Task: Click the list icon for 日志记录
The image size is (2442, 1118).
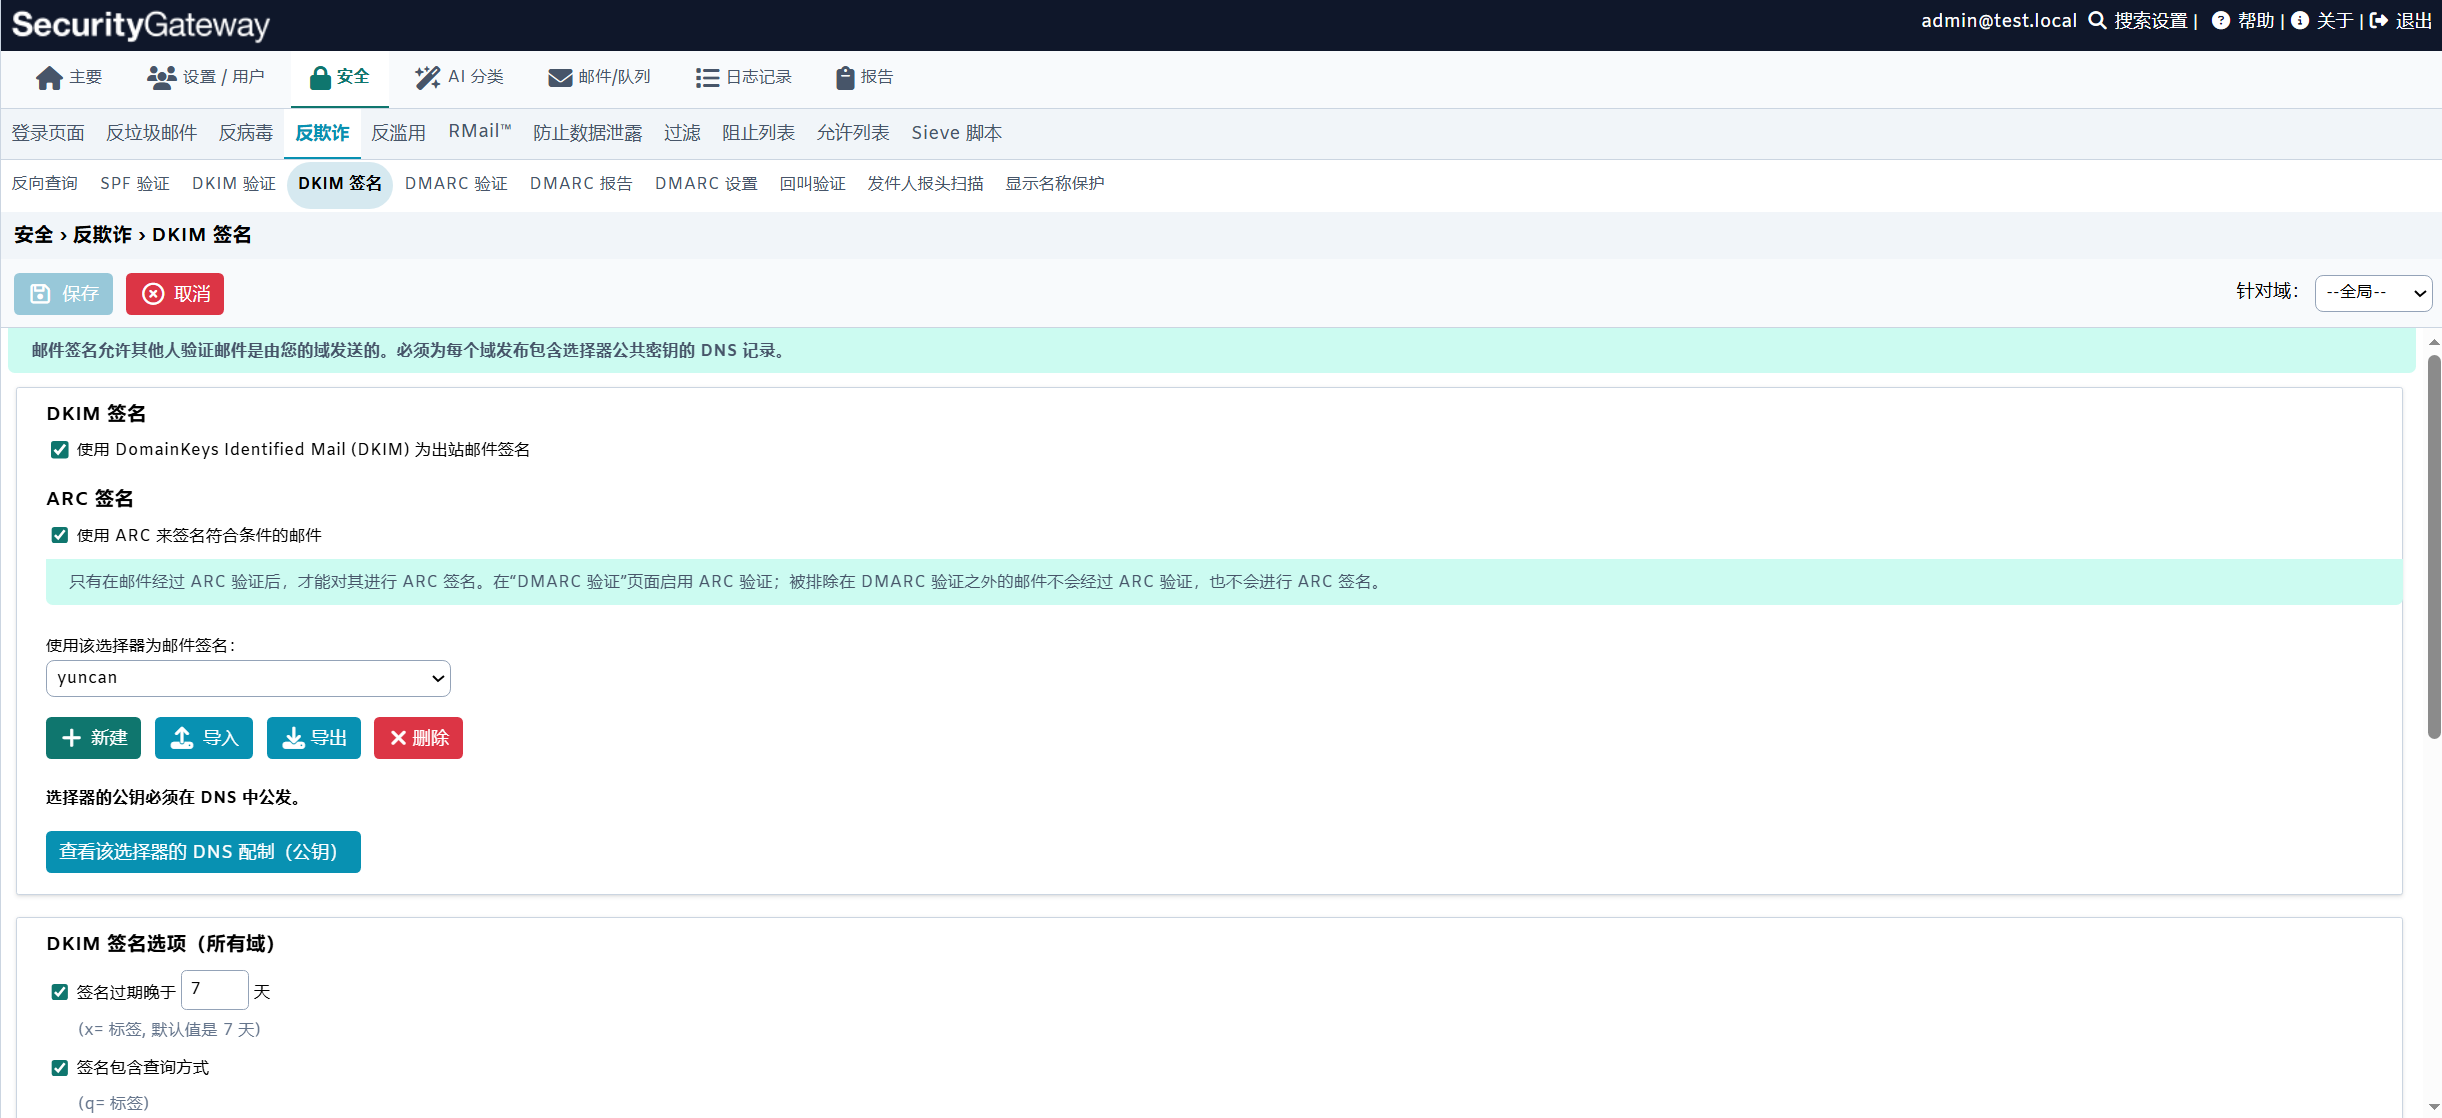Action: [x=707, y=78]
